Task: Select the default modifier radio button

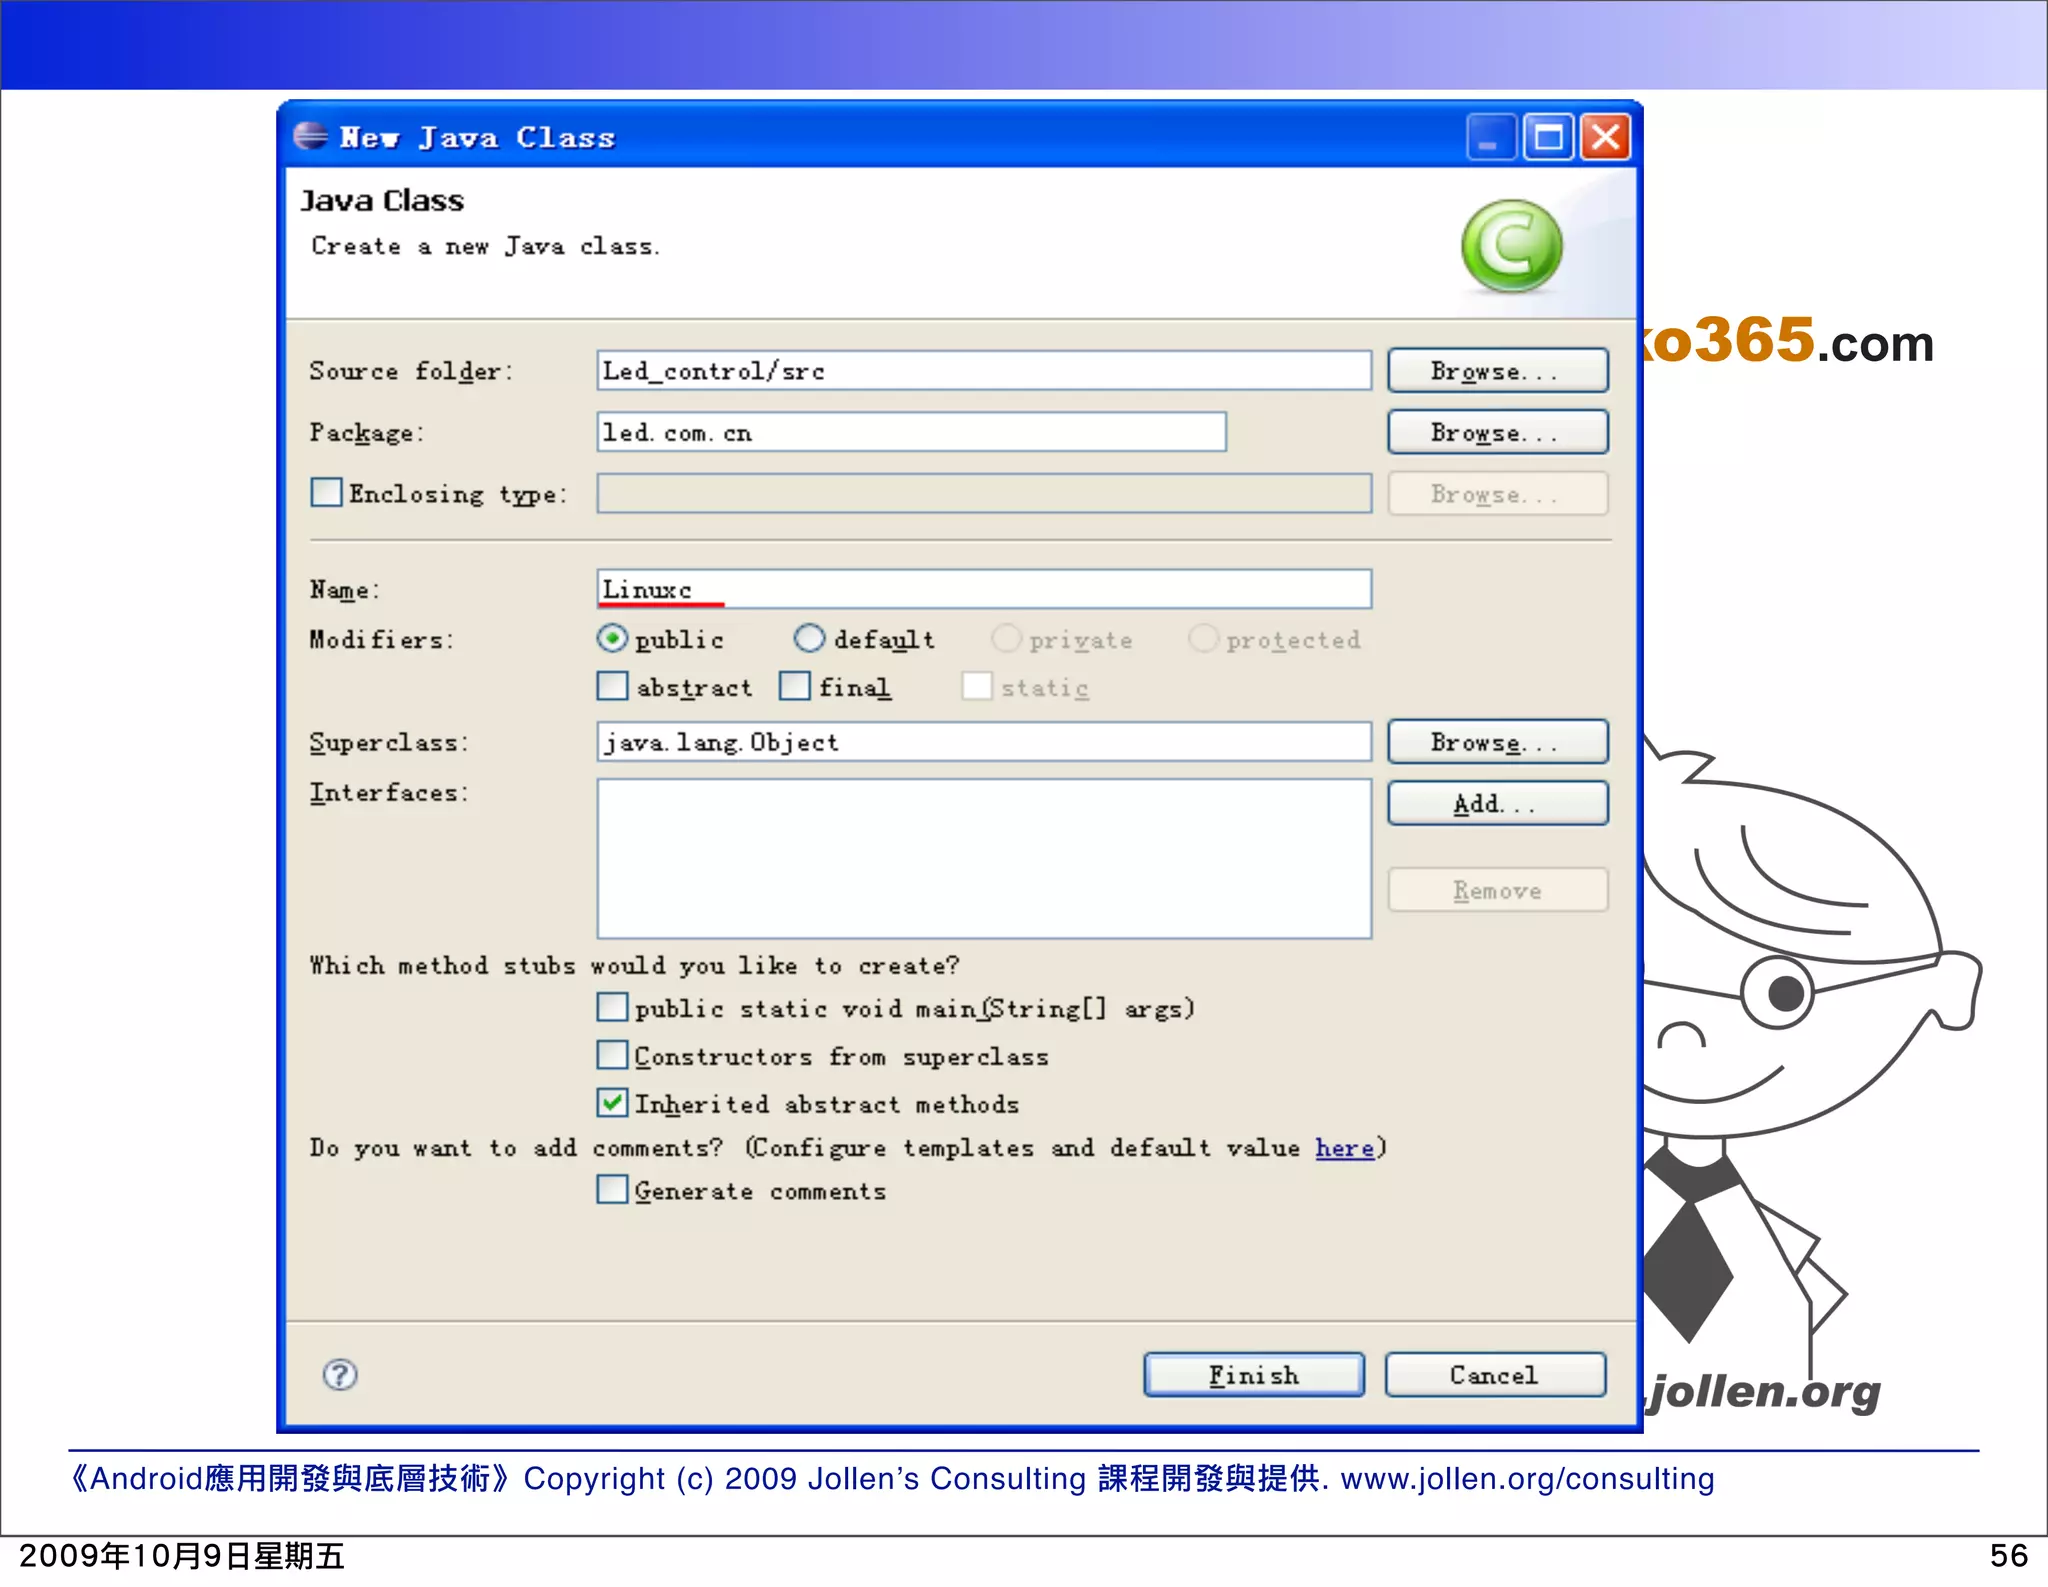Action: (x=809, y=639)
